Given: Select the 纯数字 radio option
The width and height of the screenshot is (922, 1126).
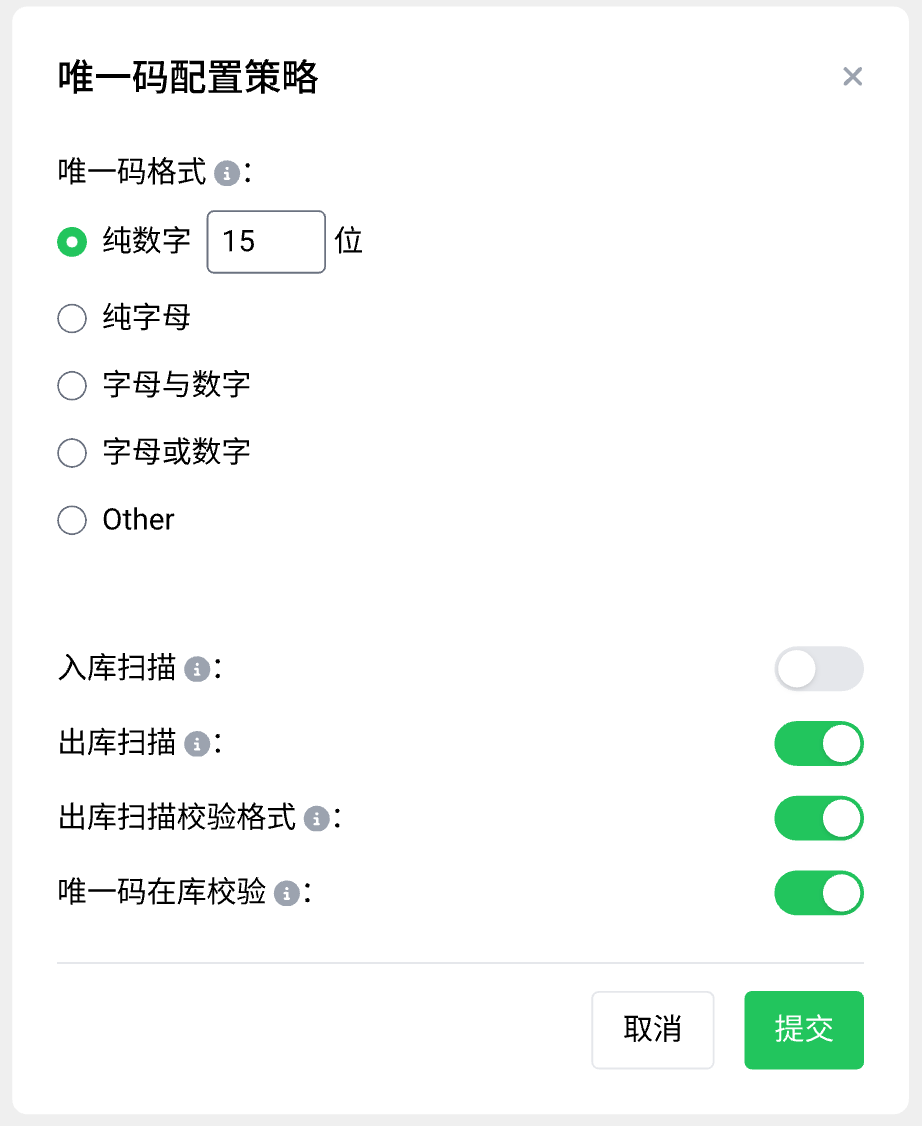Looking at the screenshot, I should [x=72, y=242].
